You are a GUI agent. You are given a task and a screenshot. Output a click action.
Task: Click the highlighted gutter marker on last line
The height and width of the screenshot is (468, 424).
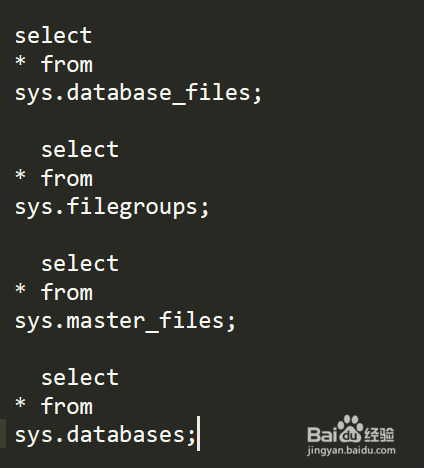click(x=3, y=433)
